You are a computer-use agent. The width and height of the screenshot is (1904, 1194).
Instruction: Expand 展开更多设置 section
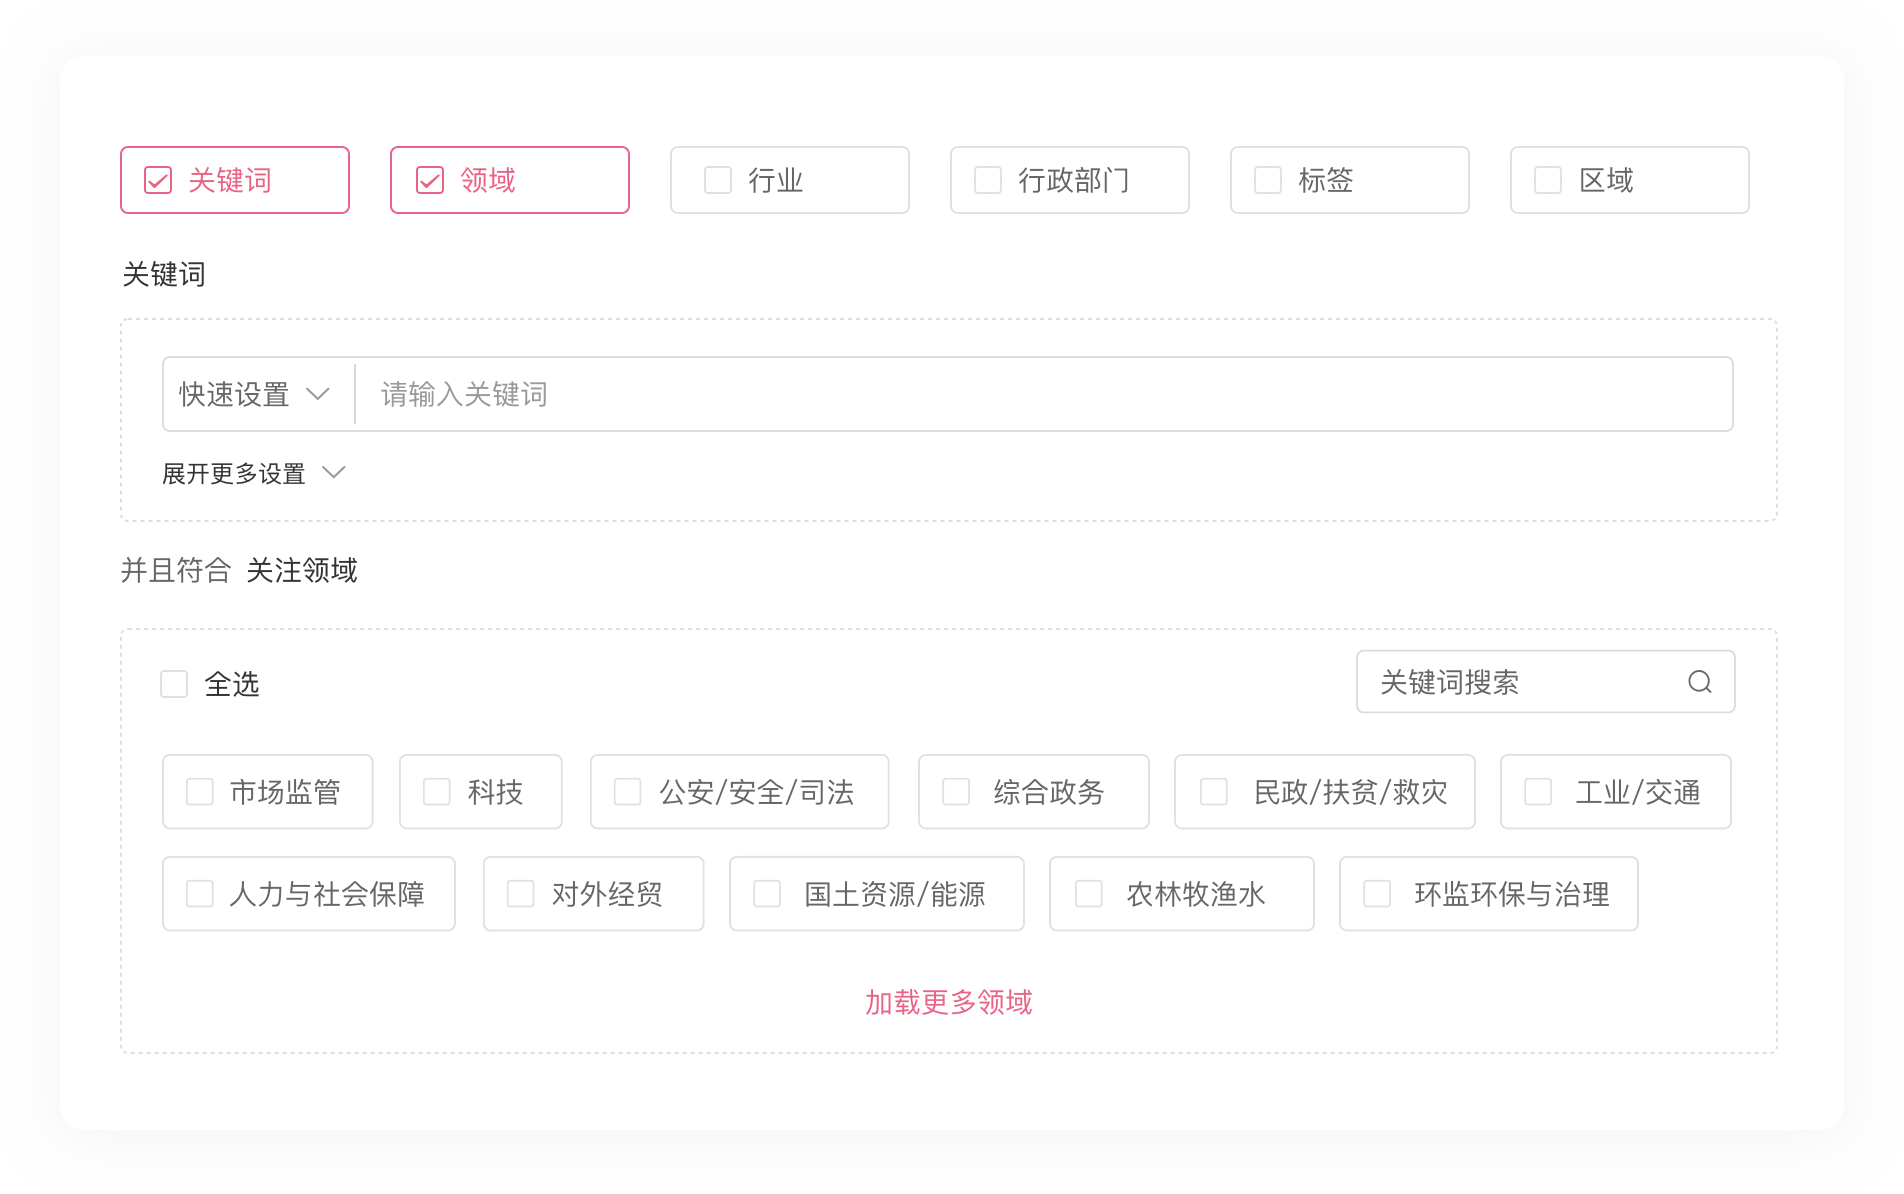[253, 473]
